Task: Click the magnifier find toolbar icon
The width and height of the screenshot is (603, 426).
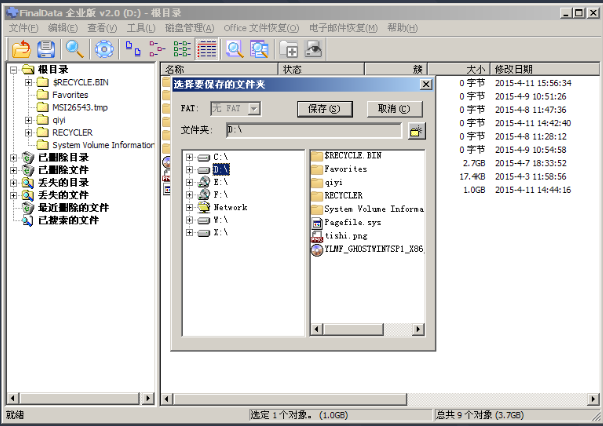Action: click(75, 49)
